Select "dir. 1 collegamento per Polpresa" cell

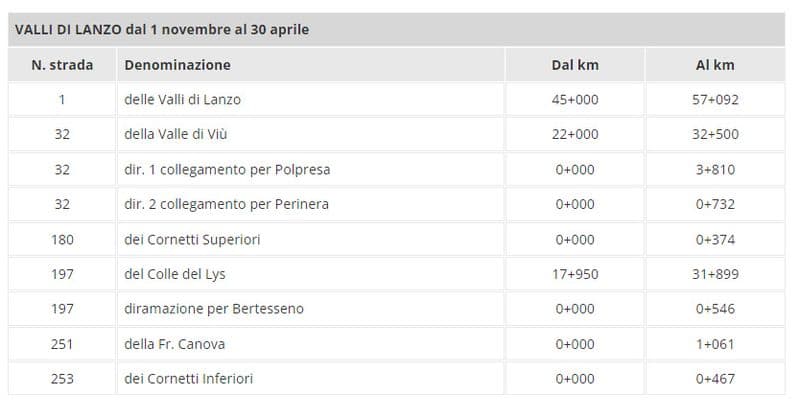[227, 170]
